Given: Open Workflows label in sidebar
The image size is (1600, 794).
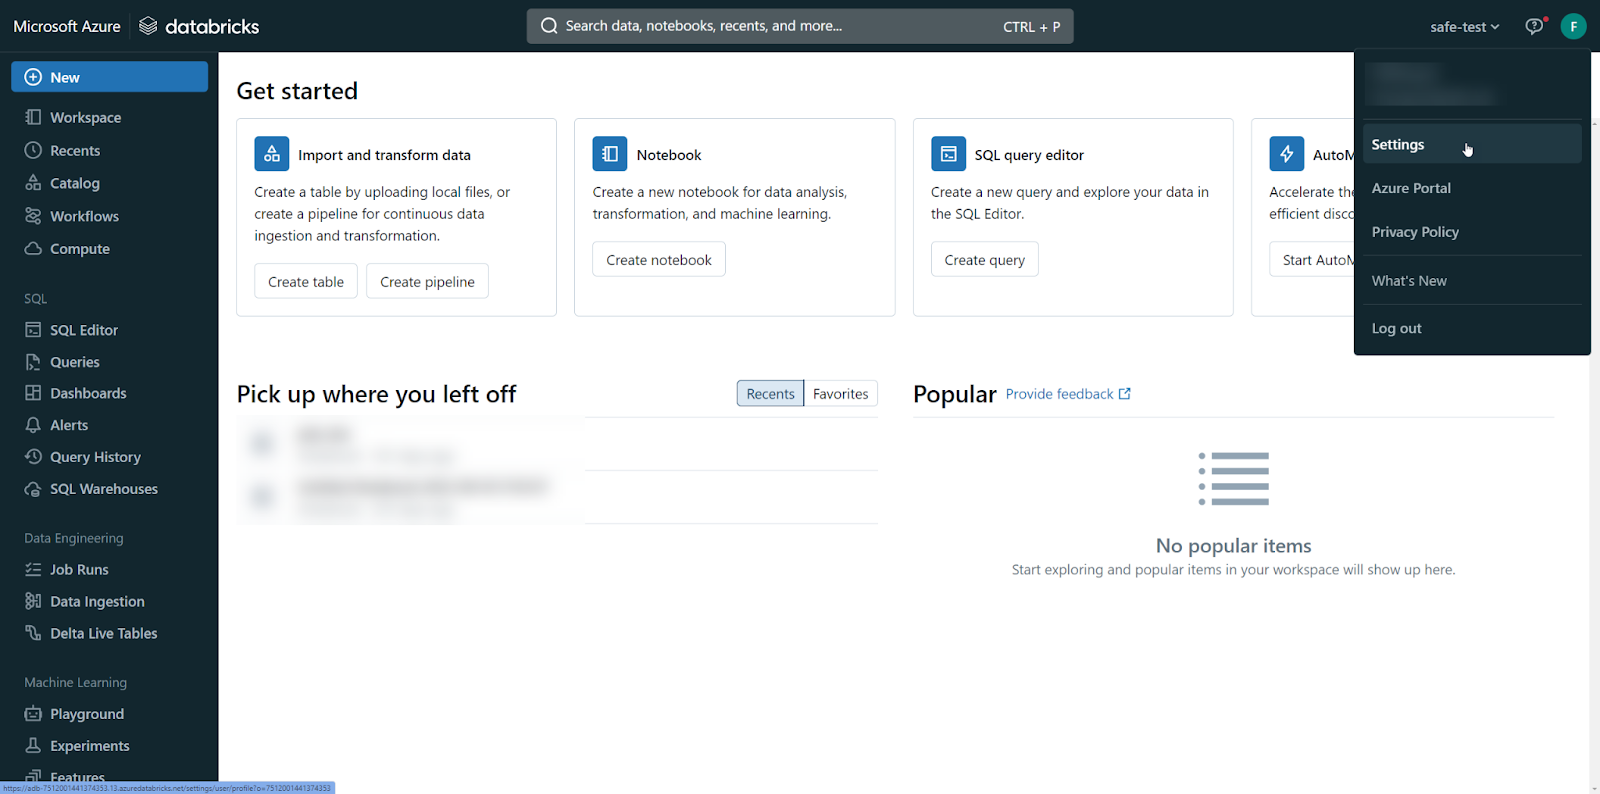Looking at the screenshot, I should tap(85, 217).
